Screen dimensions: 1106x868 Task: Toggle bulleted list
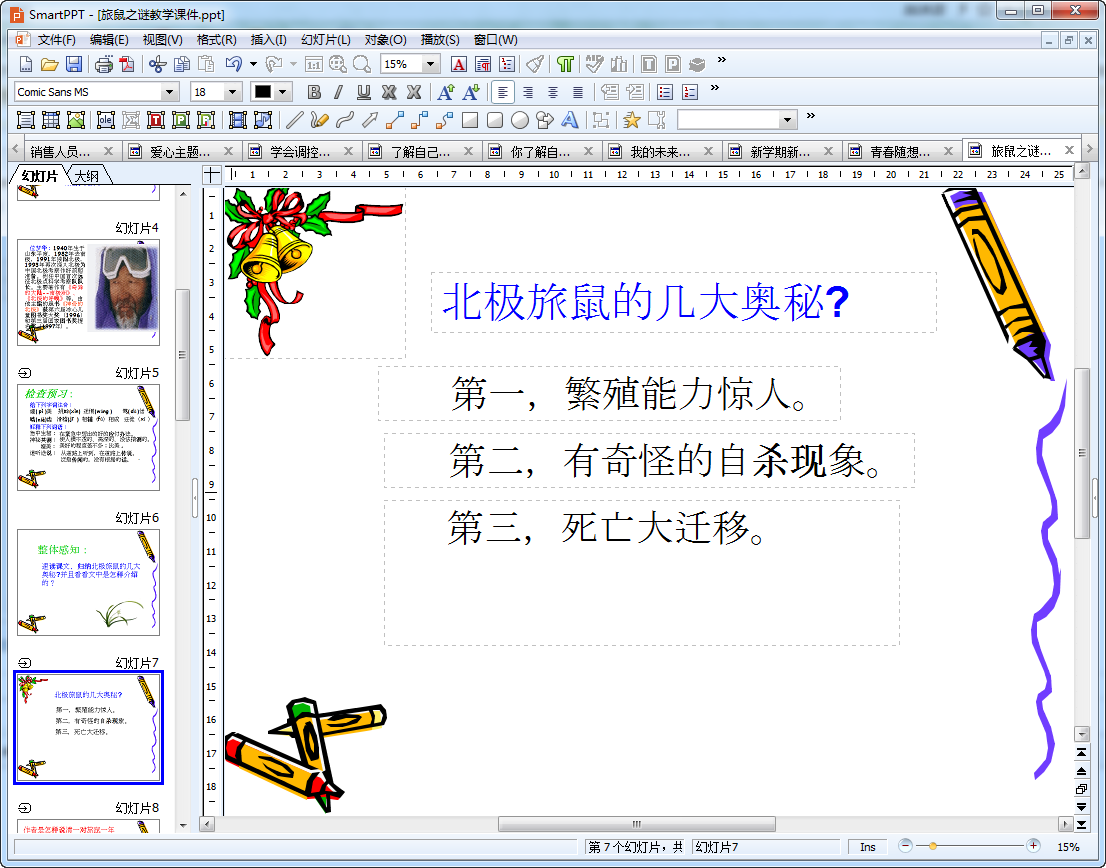coord(664,92)
